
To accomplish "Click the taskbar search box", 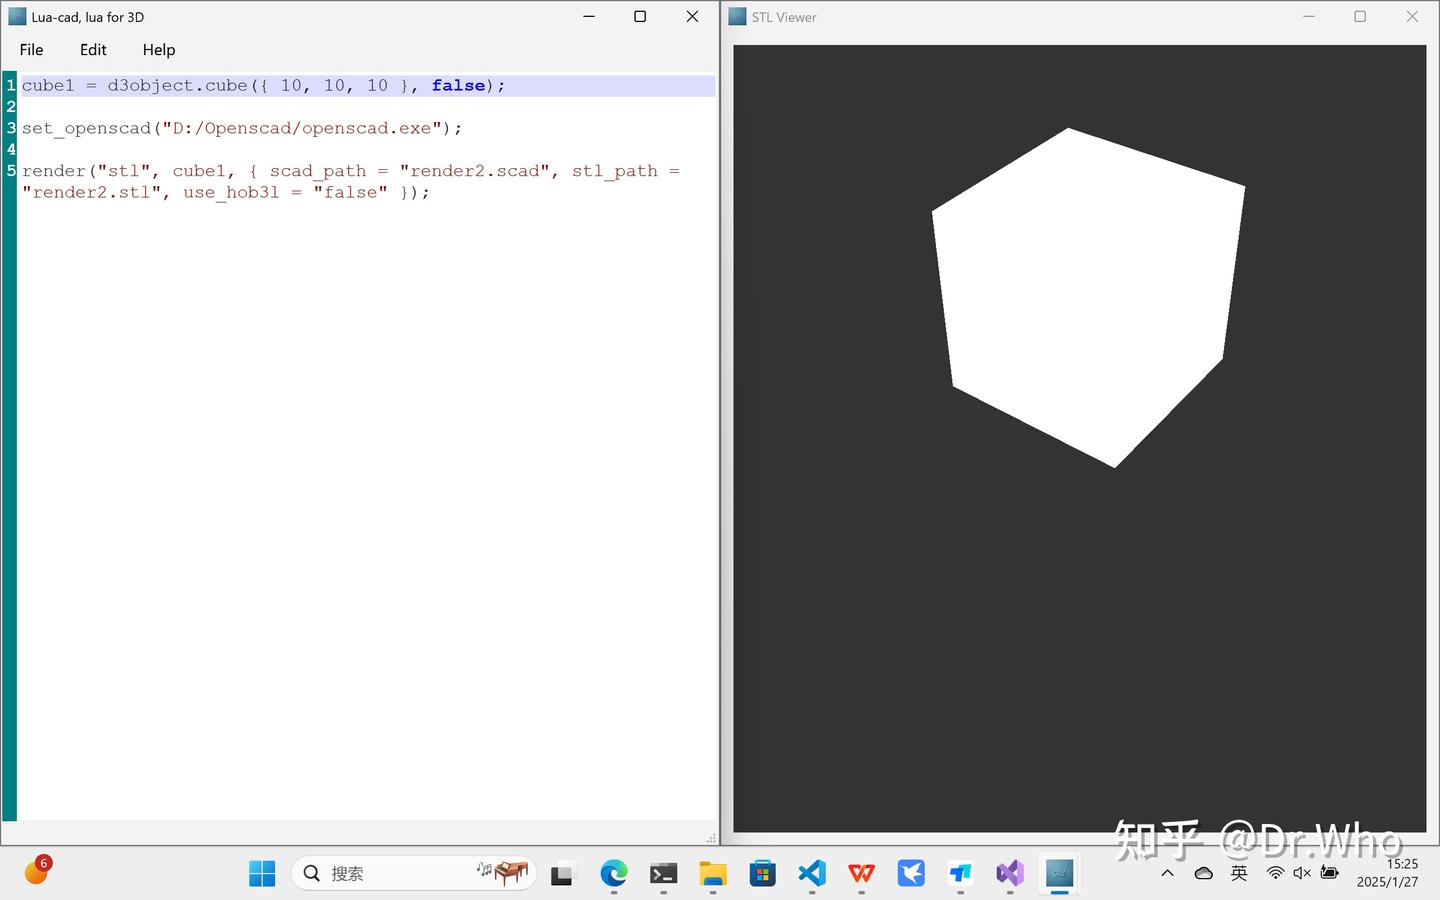I will pyautogui.click(x=414, y=874).
